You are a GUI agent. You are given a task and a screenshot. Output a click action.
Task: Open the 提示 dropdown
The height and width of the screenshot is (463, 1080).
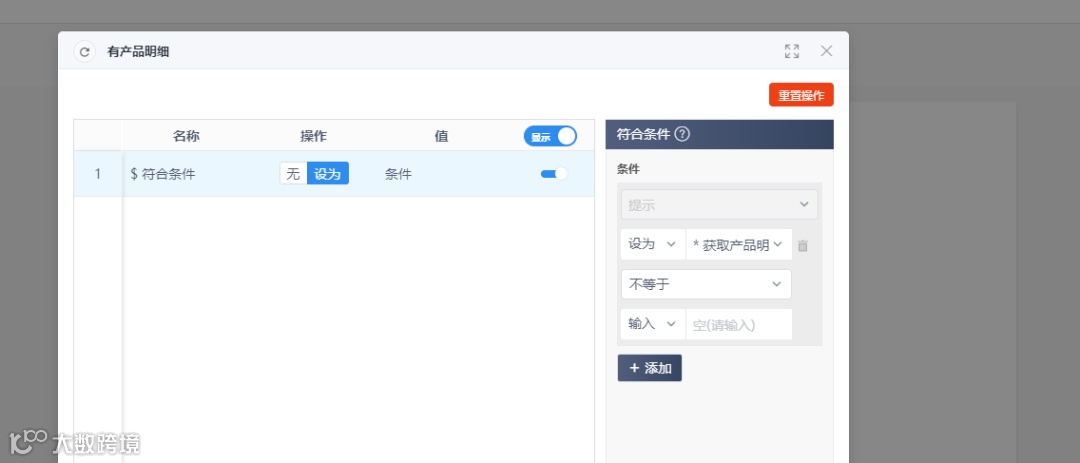(x=719, y=205)
